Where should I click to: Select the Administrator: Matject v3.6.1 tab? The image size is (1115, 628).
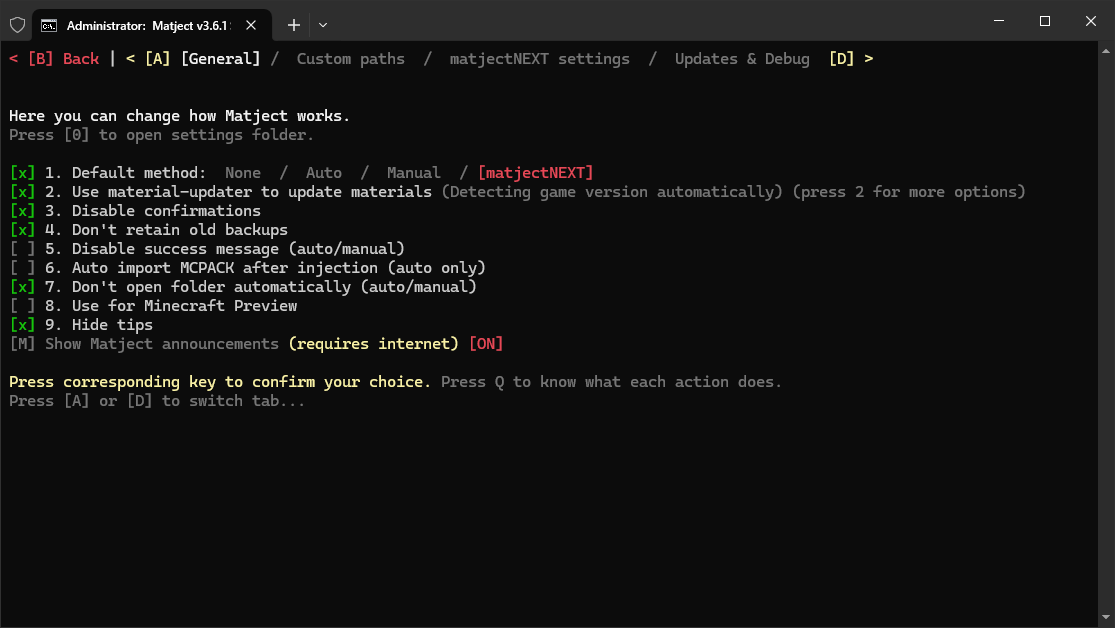pos(153,26)
